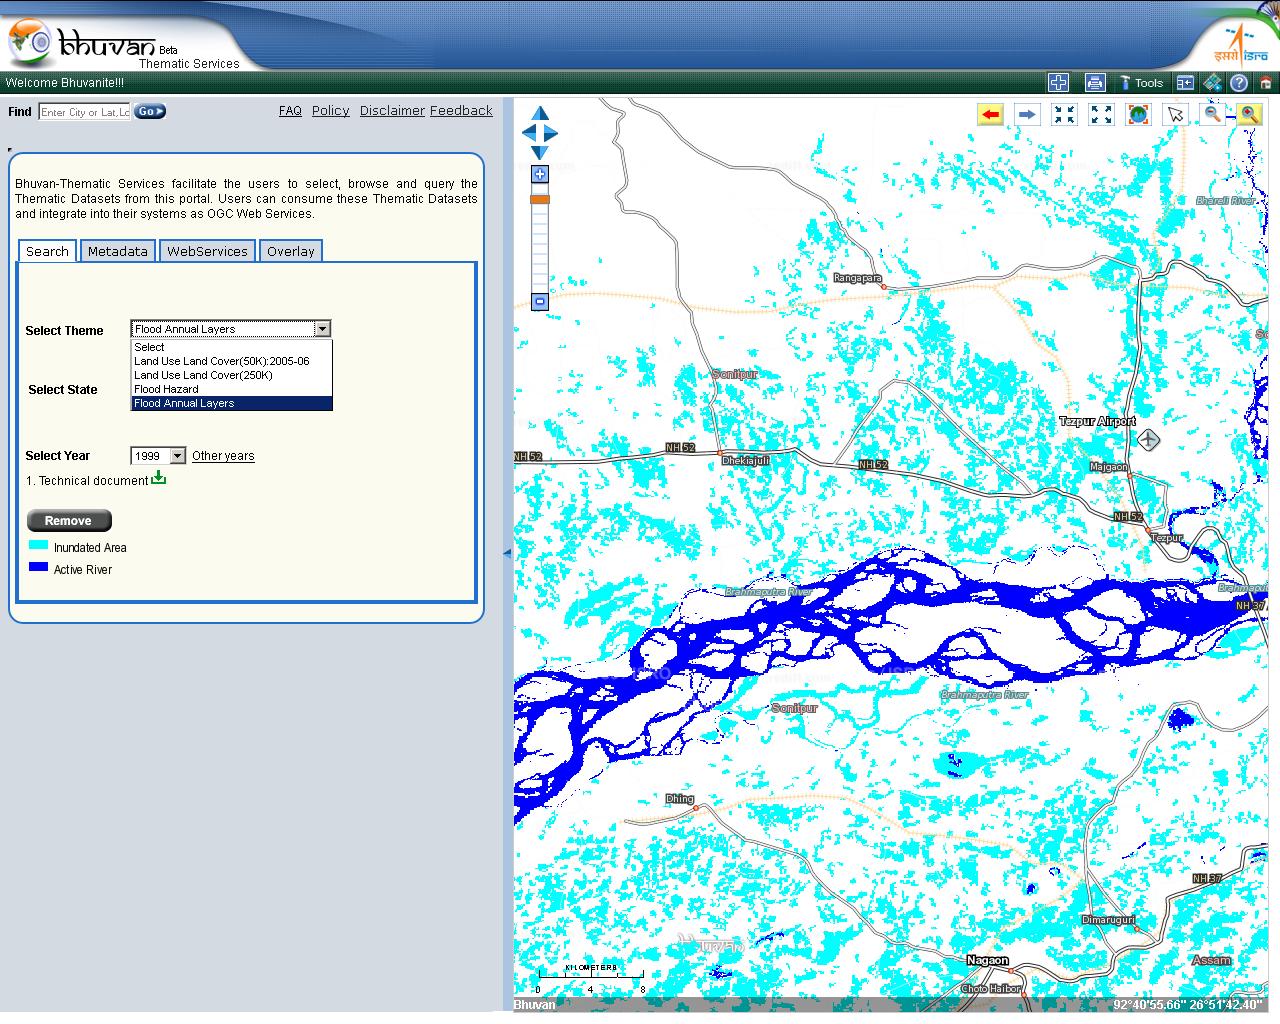Click the outward arrows zoom-out extent icon
This screenshot has height=1024, width=1280.
pos(1101,114)
